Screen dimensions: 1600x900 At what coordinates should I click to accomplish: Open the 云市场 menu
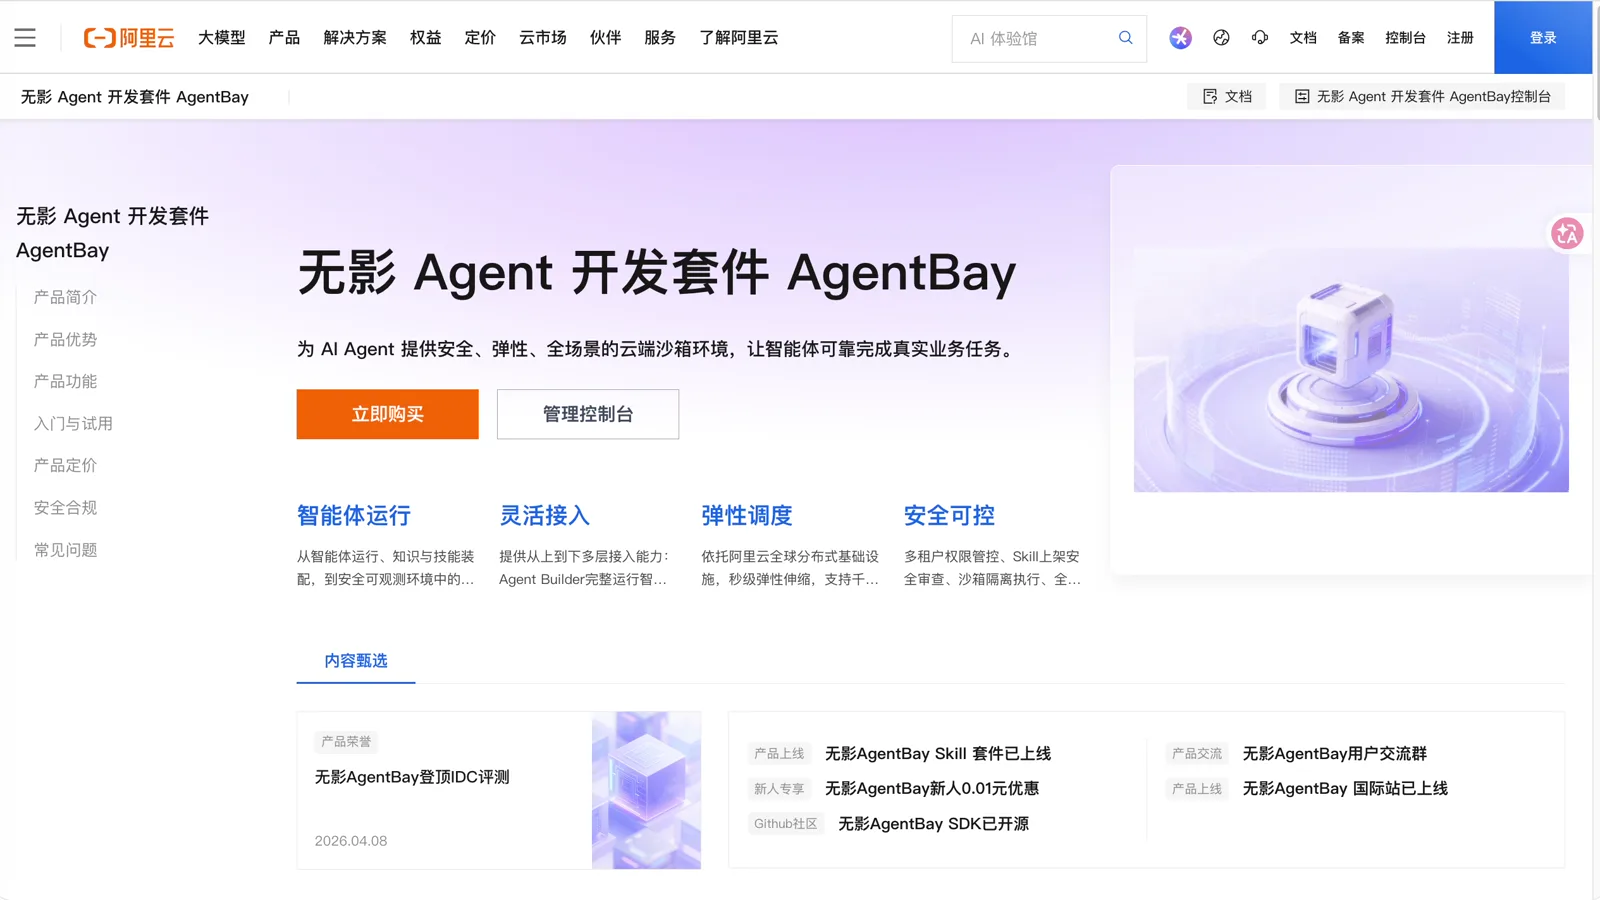pyautogui.click(x=542, y=38)
